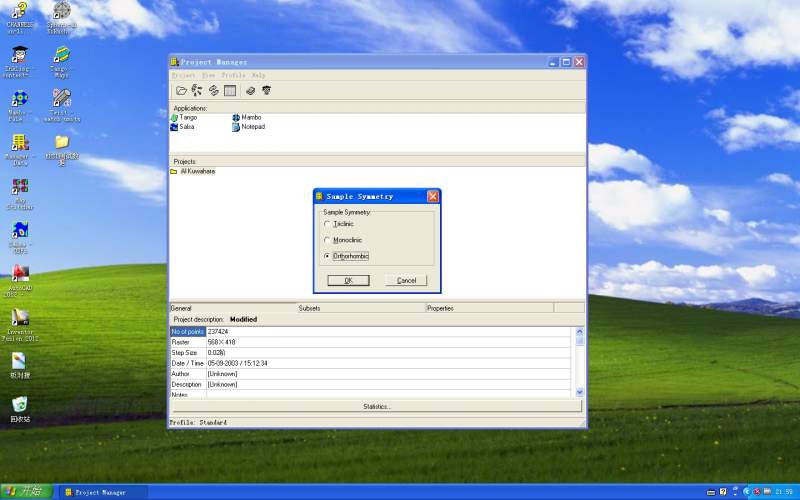Open the Statistics... button

click(377, 407)
